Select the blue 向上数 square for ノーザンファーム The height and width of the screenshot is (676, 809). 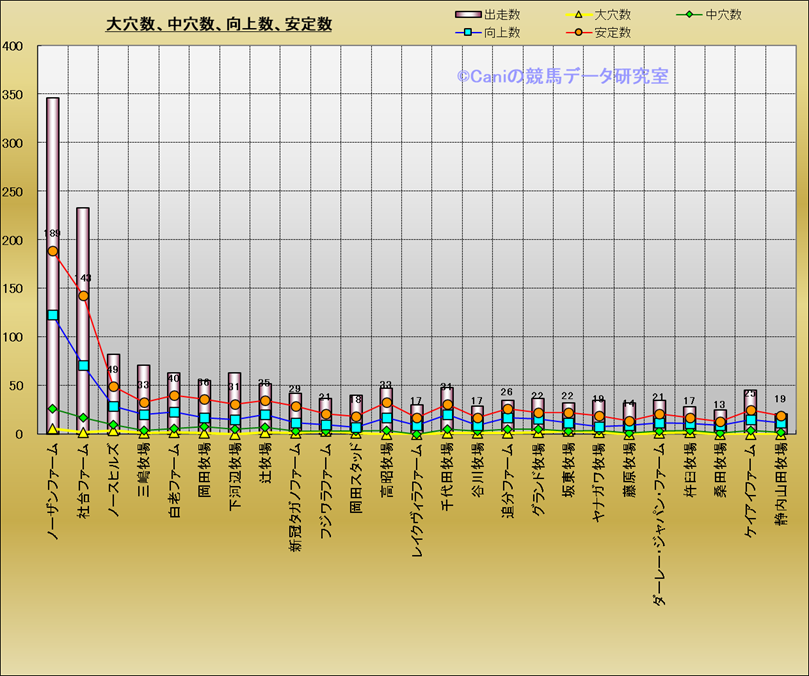click(x=53, y=315)
